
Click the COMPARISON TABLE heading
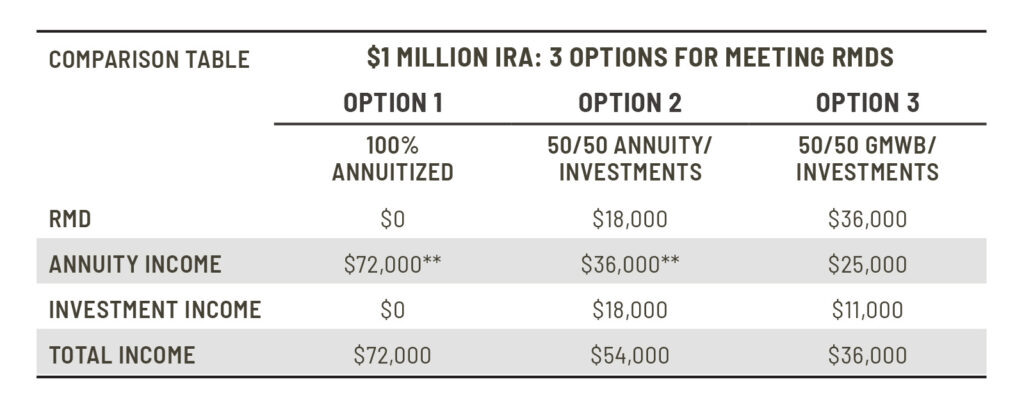coord(149,59)
